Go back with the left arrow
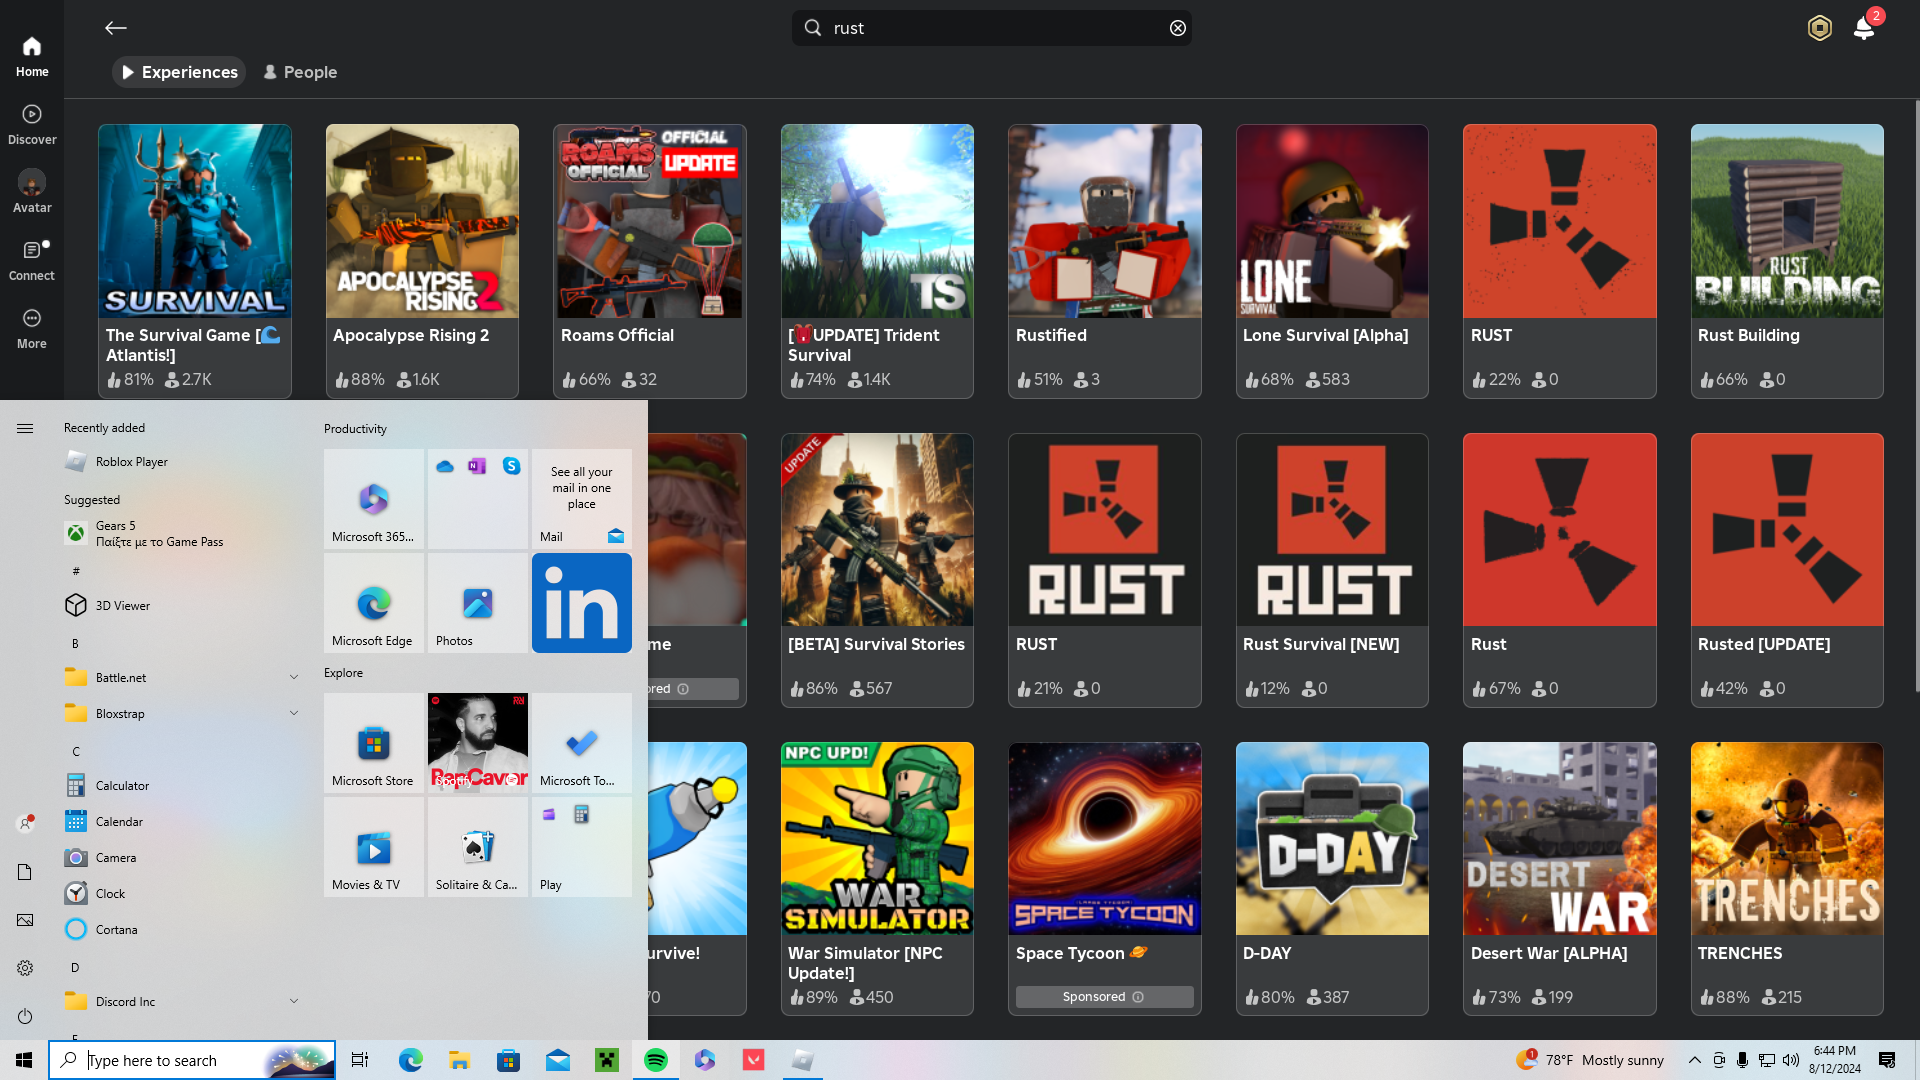This screenshot has height=1080, width=1920. pos(116,28)
